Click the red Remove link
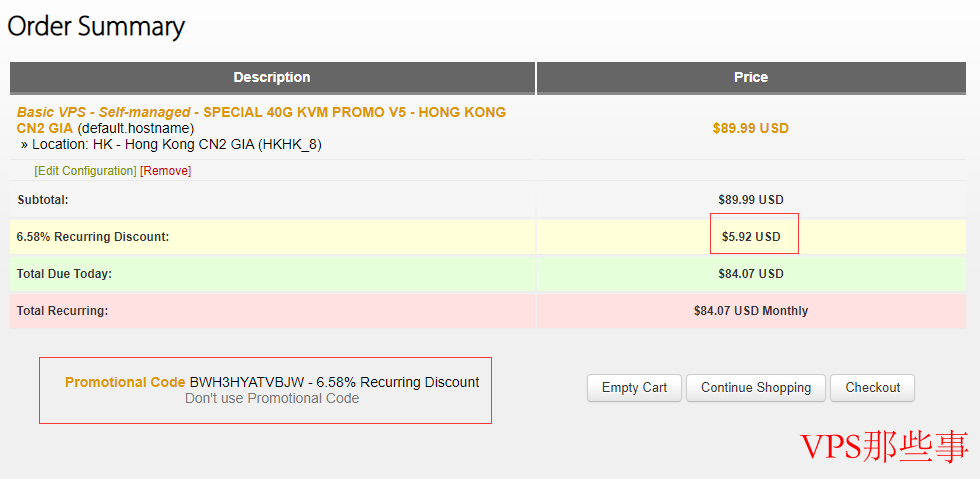The image size is (980, 479). point(165,171)
